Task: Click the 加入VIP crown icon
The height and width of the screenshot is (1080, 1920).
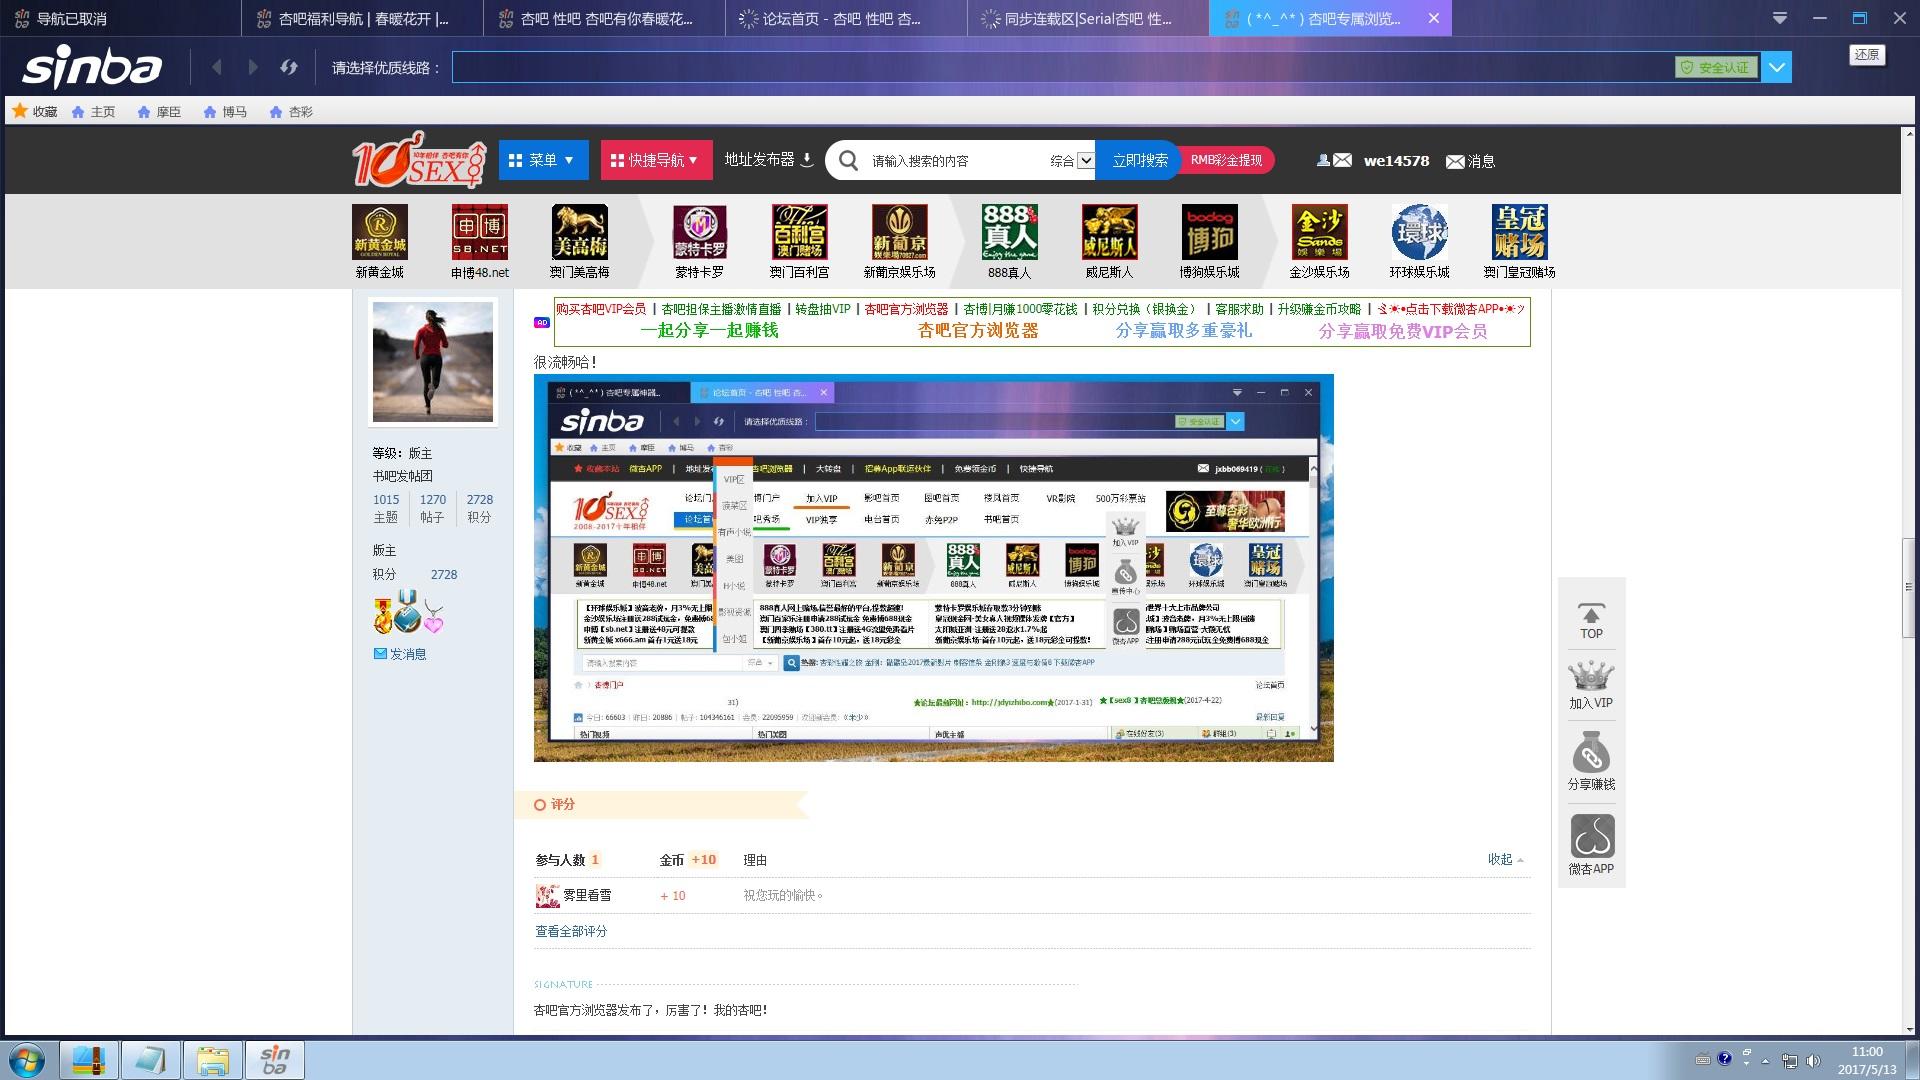Action: pyautogui.click(x=1591, y=677)
